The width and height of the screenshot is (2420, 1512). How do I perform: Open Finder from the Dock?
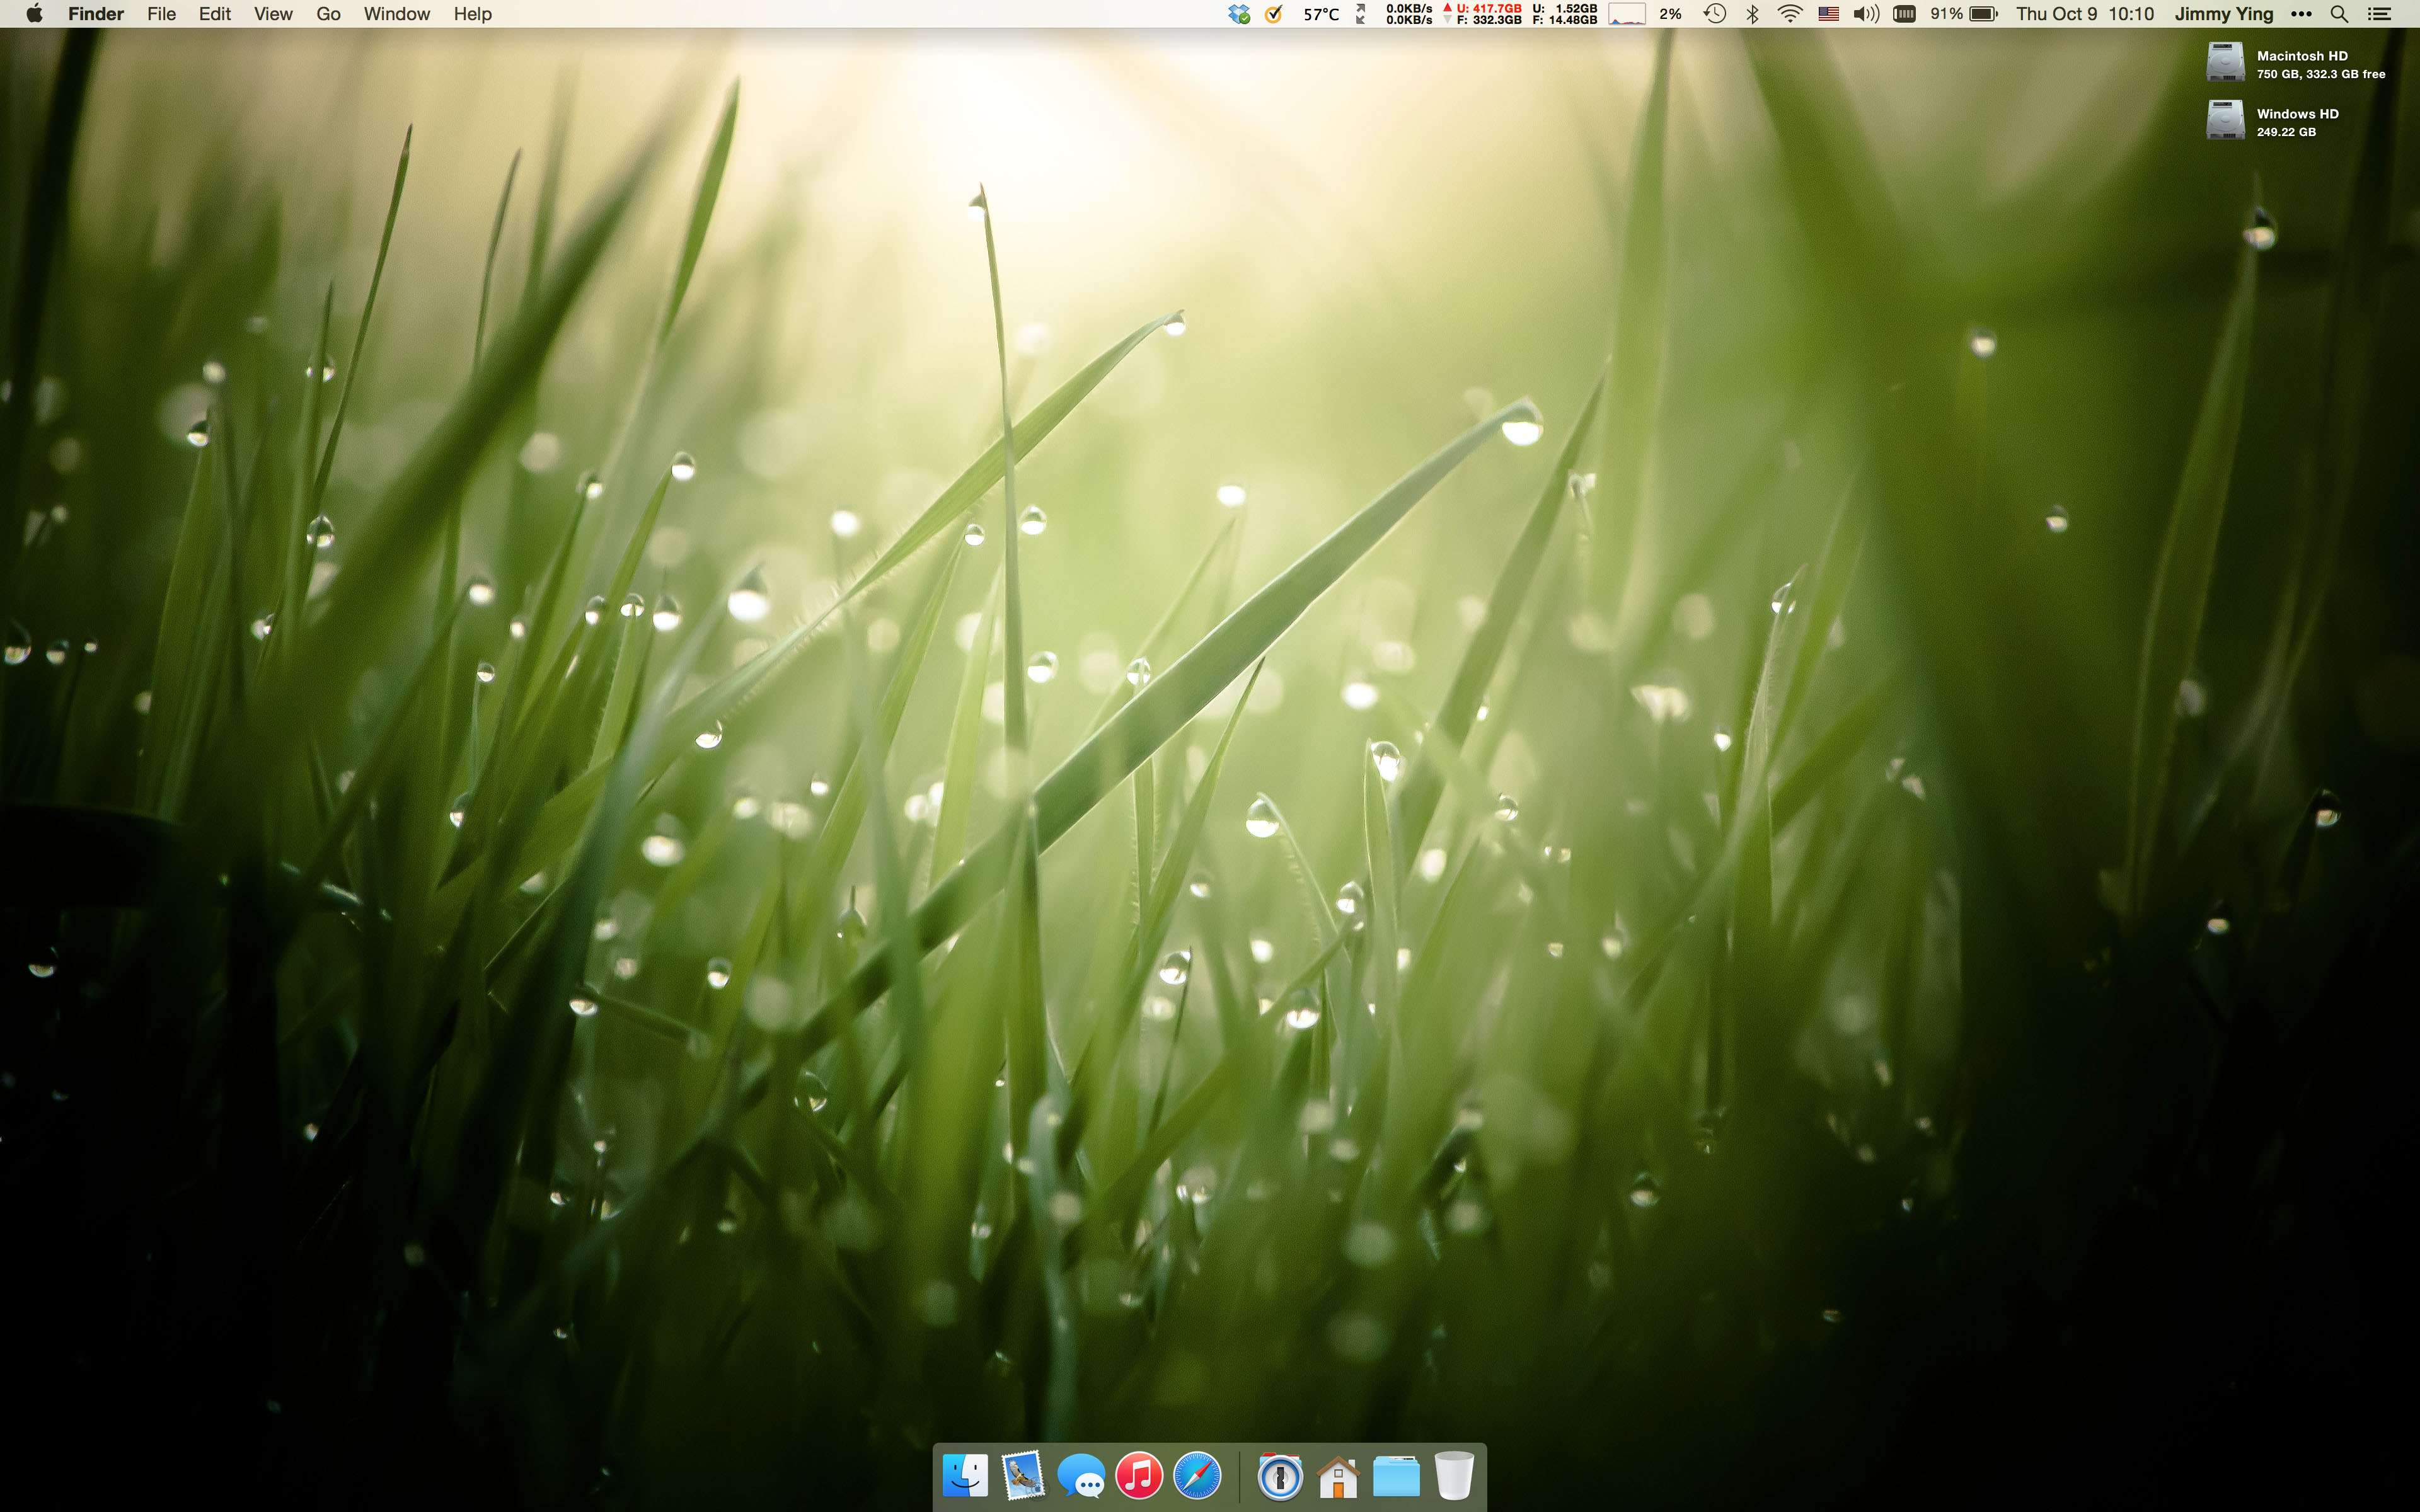(965, 1476)
